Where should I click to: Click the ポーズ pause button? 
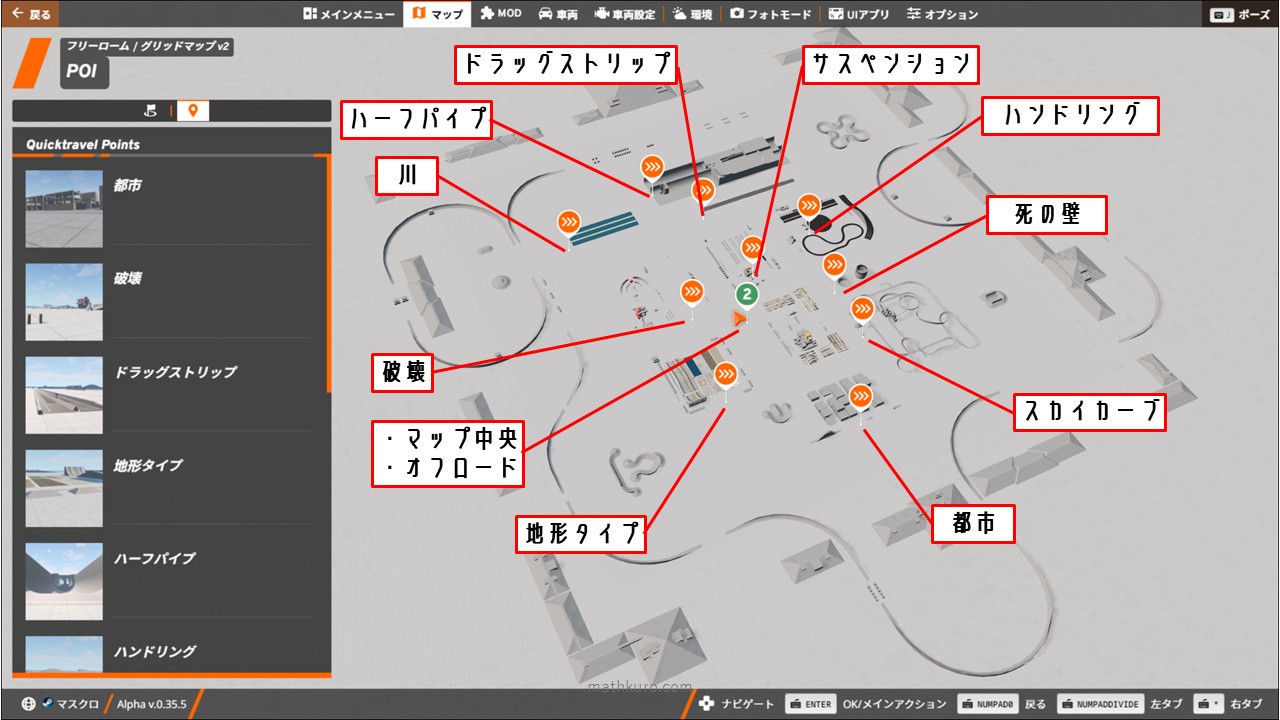(1241, 15)
